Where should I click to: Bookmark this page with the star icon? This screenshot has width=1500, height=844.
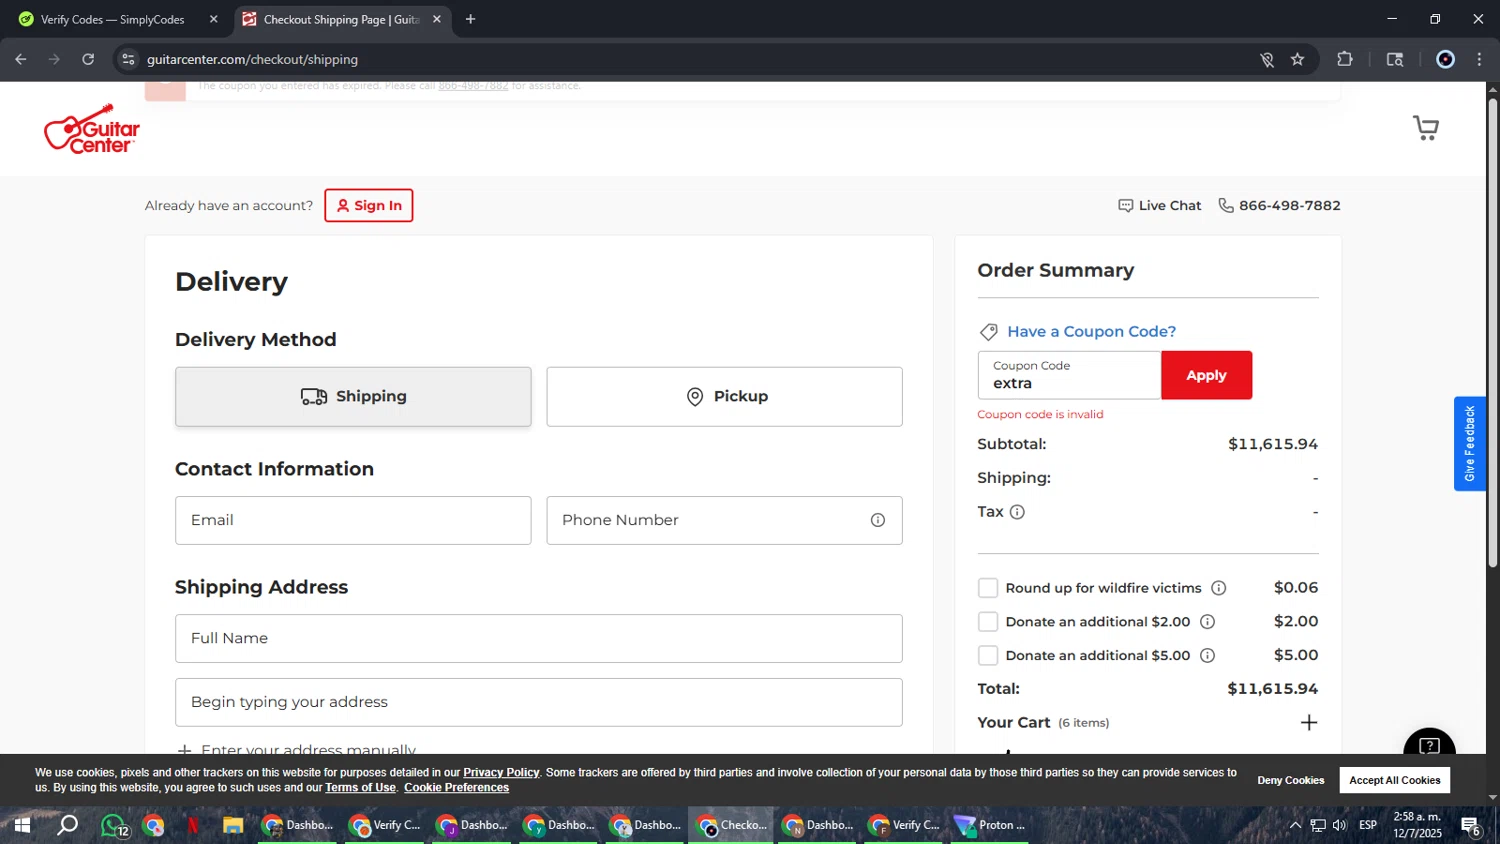(x=1298, y=59)
